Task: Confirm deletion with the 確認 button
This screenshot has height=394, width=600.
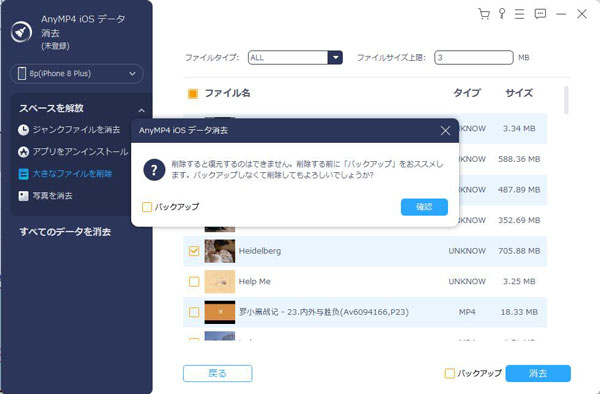Action: (x=424, y=207)
